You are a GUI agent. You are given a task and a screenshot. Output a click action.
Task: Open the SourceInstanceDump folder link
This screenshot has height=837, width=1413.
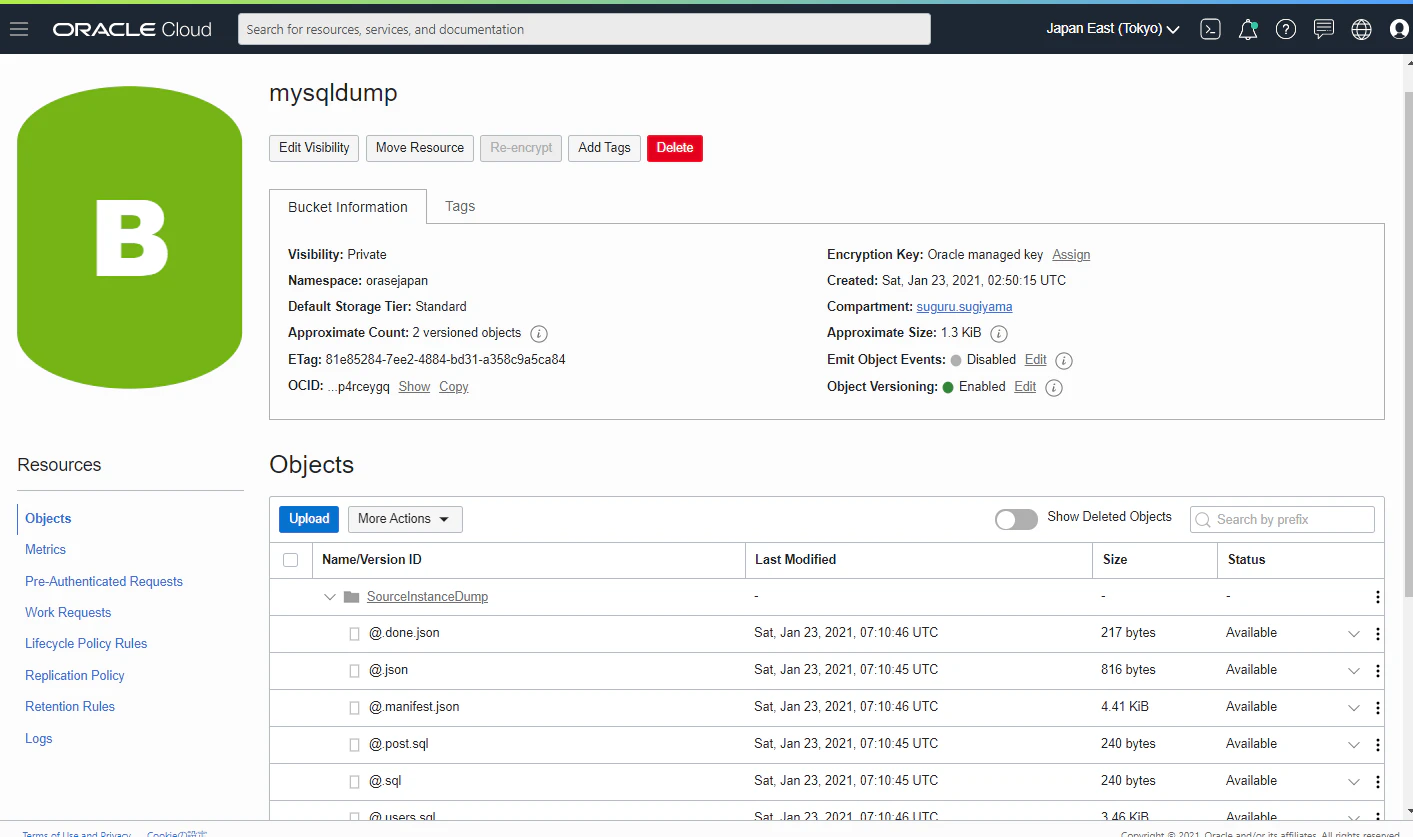tap(427, 597)
